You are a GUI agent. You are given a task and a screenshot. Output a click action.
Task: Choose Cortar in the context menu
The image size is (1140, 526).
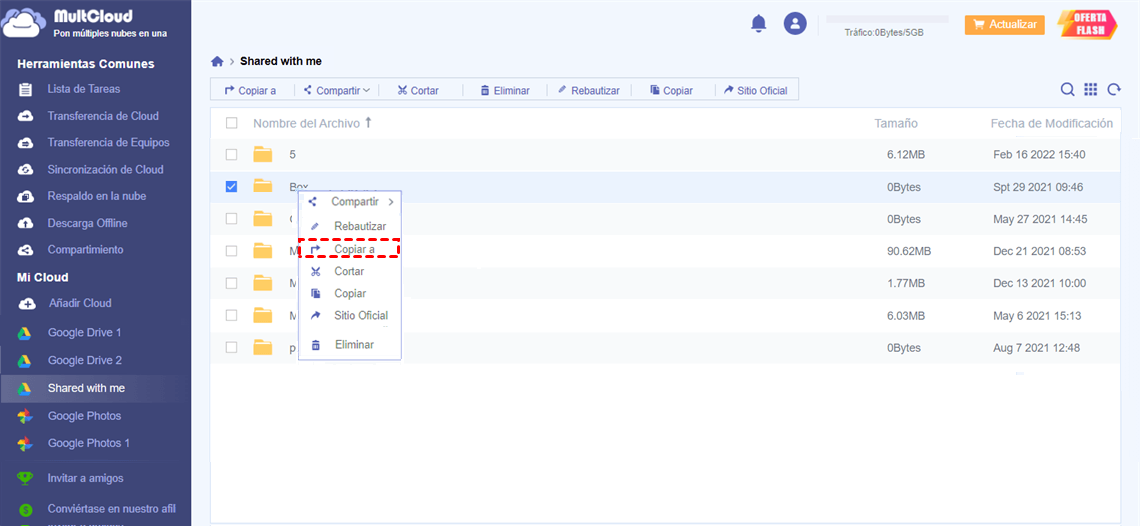350,271
